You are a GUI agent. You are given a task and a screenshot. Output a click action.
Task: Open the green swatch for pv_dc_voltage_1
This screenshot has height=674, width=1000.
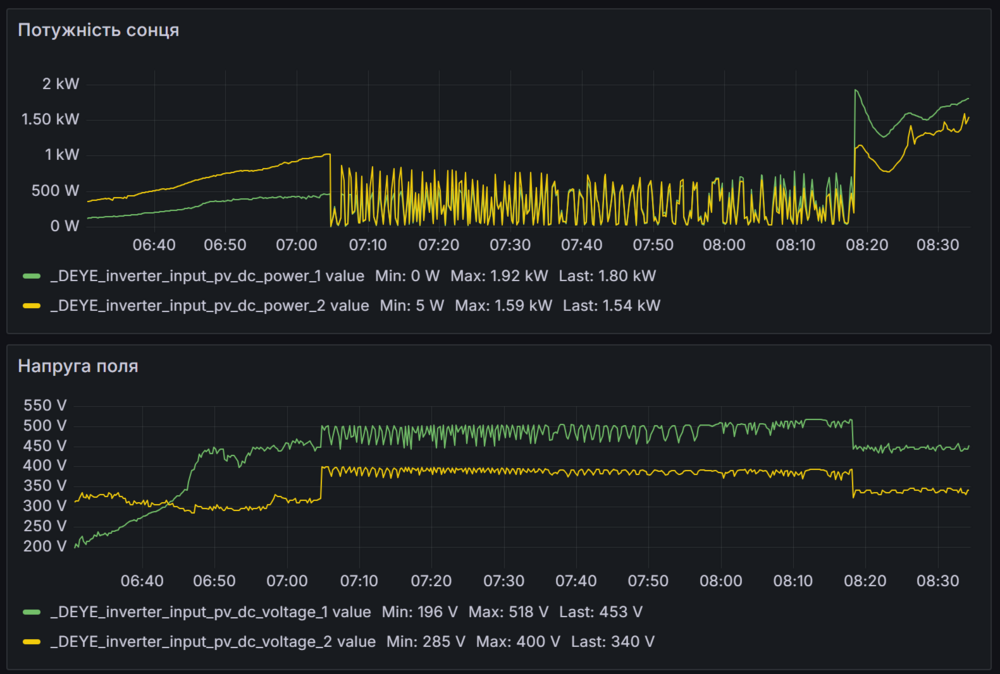tap(32, 611)
